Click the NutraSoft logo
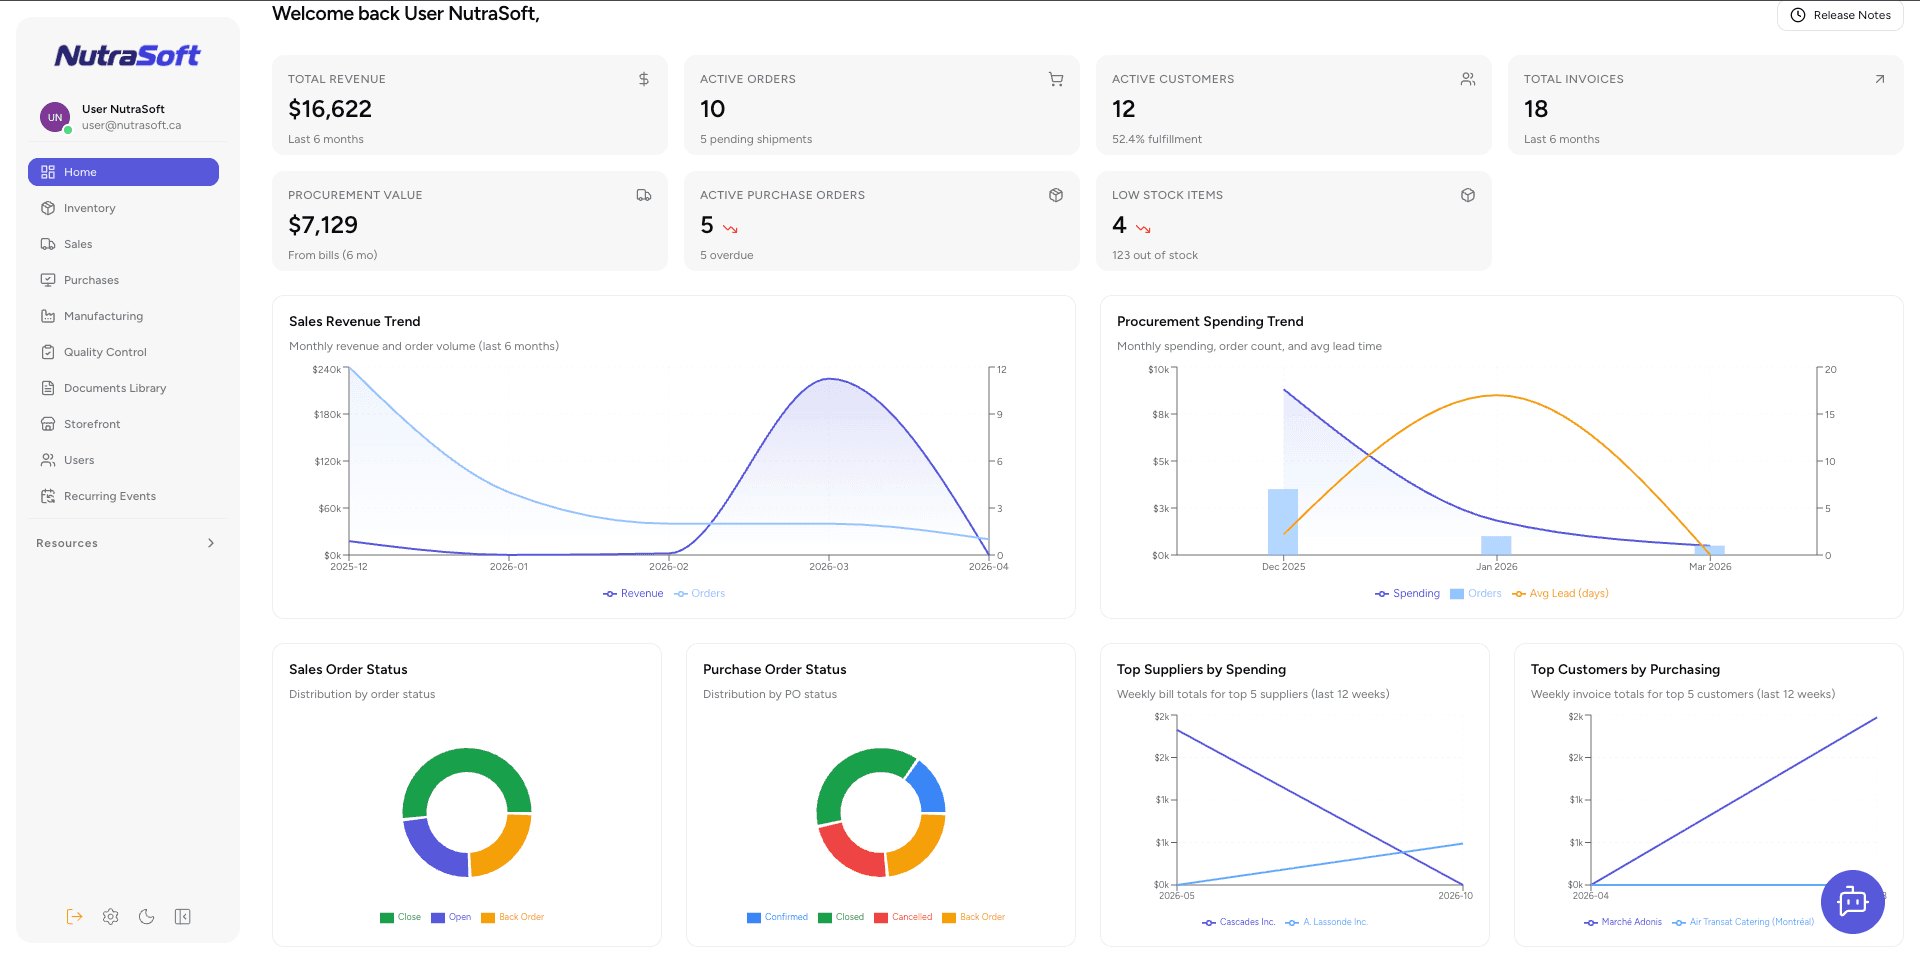The width and height of the screenshot is (1920, 959). (x=127, y=56)
